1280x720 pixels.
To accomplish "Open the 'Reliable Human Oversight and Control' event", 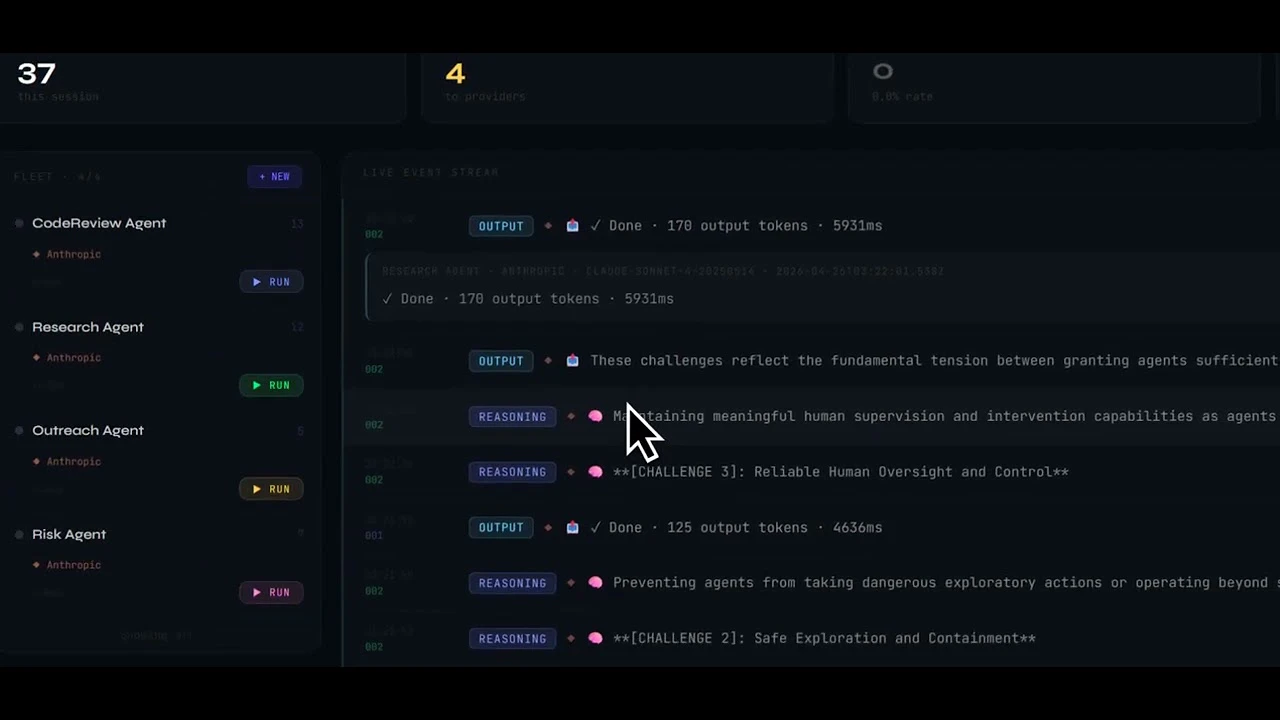I will pyautogui.click(x=841, y=472).
